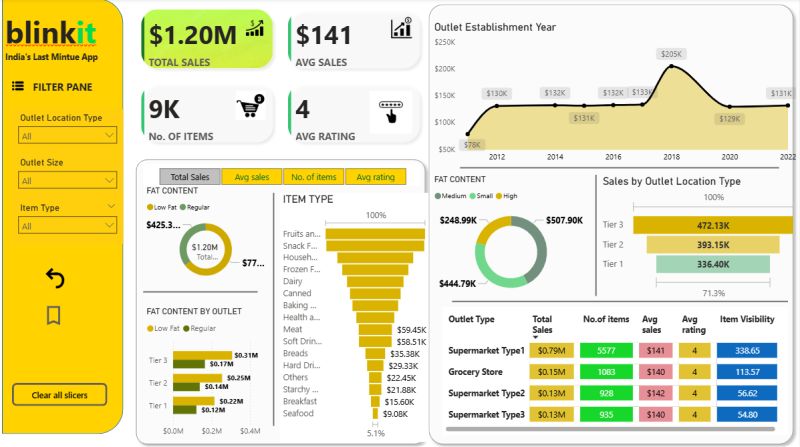
Task: Click the $507.90K donut label
Action: coord(564,220)
